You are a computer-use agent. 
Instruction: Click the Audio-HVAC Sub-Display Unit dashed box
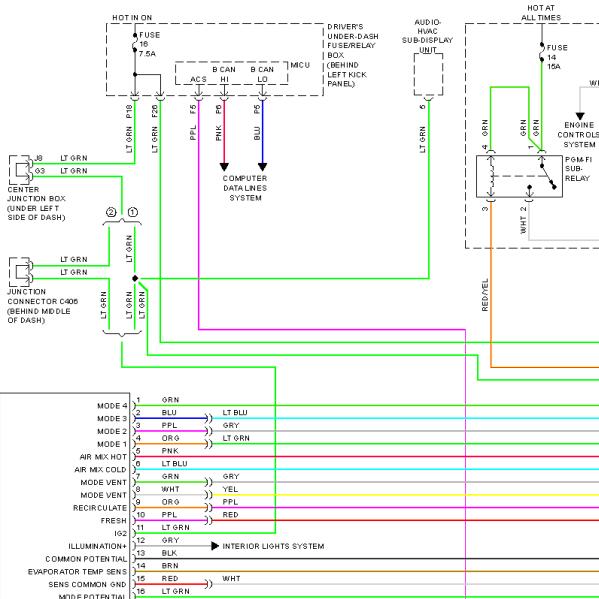[429, 74]
